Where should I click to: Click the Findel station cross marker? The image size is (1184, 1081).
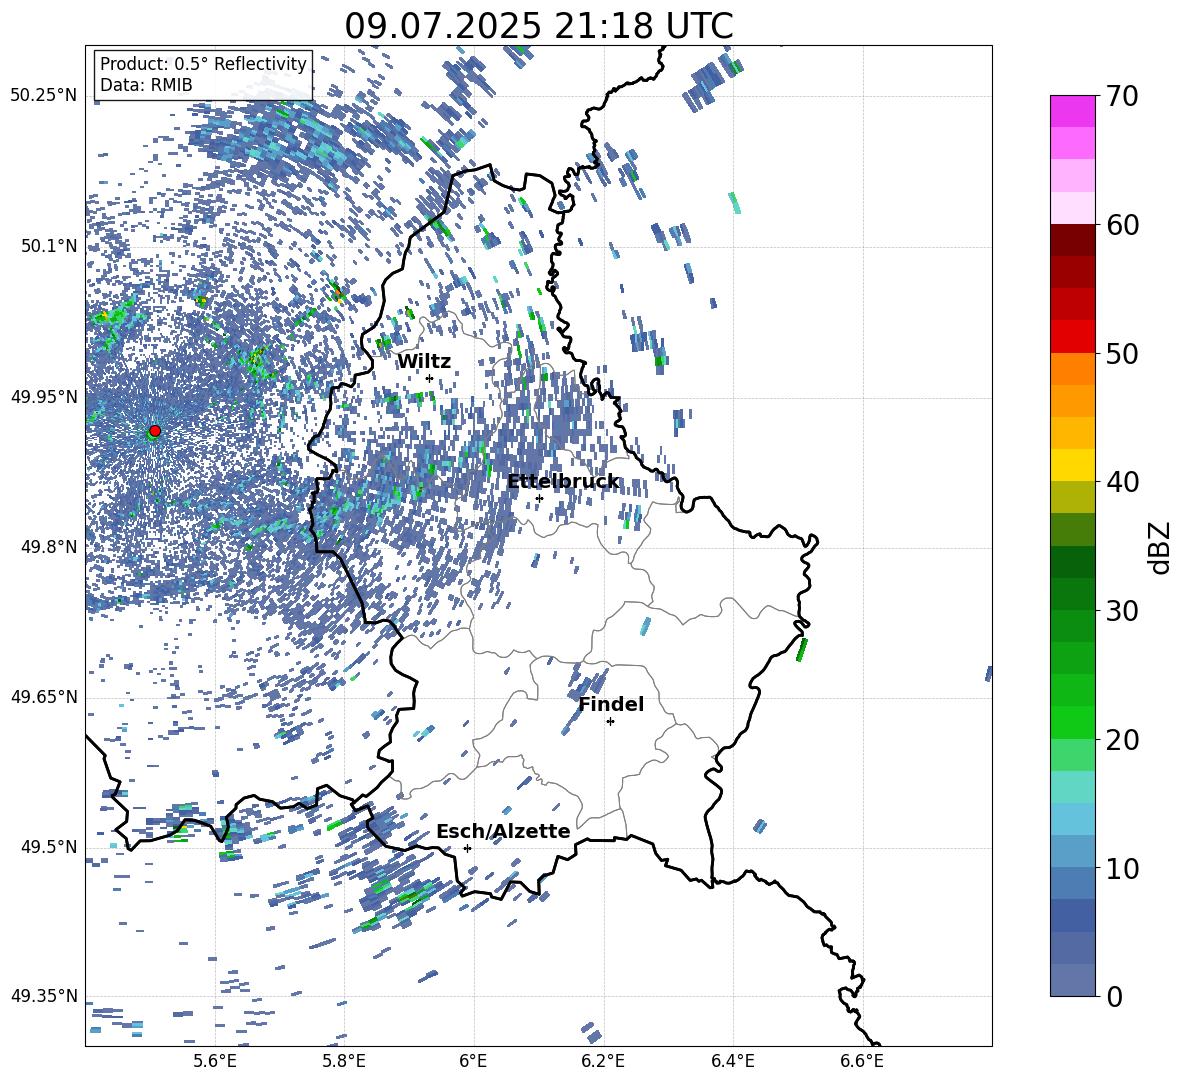(x=610, y=722)
